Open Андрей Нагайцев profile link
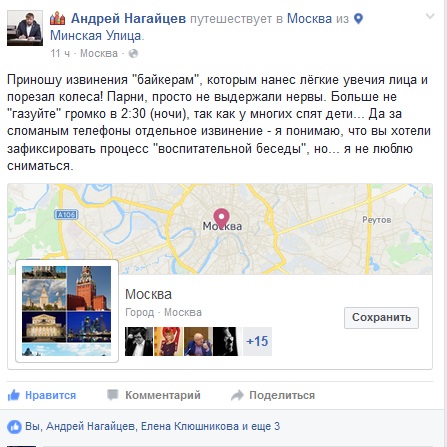The image size is (447, 447). click(128, 18)
